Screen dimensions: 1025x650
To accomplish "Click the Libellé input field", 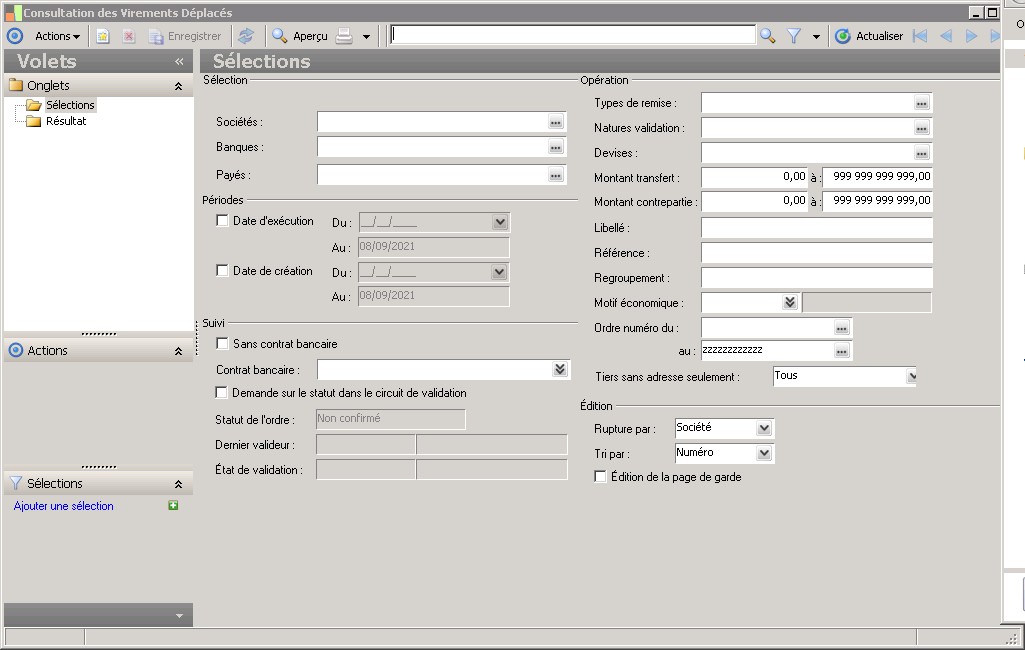I will pos(816,228).
